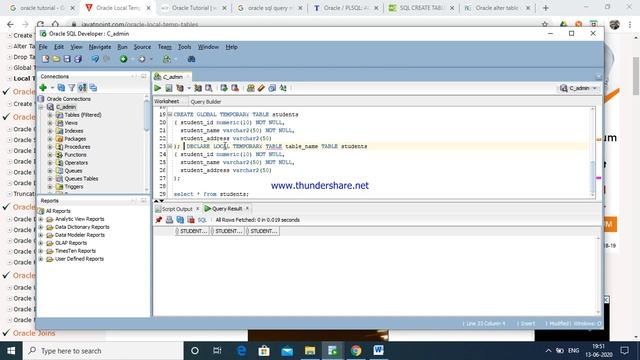Click the SQL link in Query Result toolbar

click(x=202, y=220)
